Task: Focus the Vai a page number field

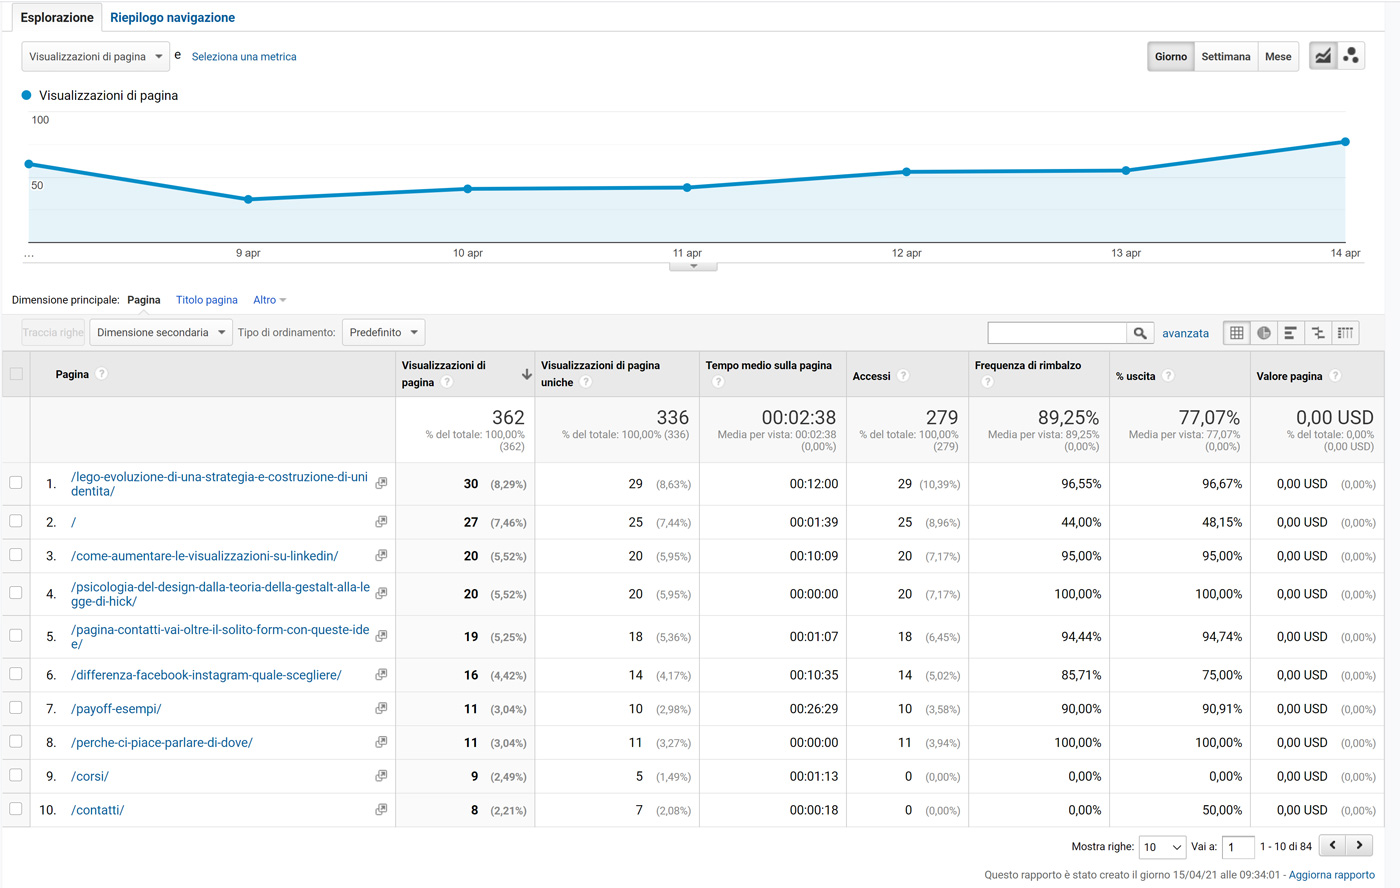Action: [1238, 847]
